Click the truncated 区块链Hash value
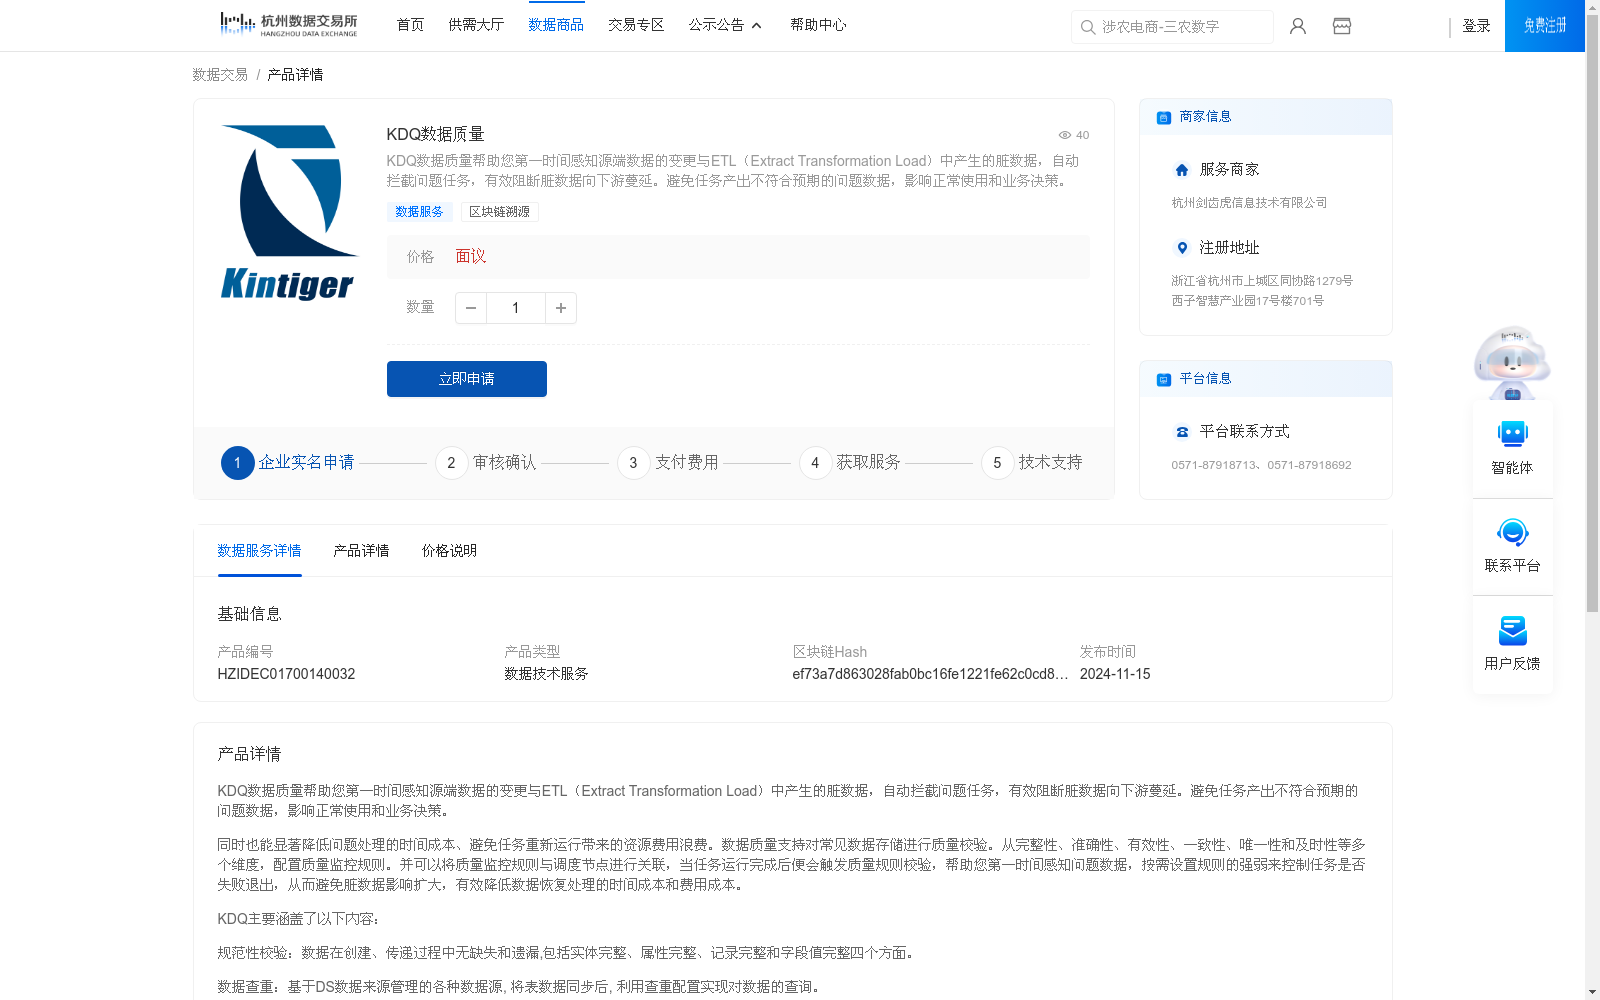 click(x=930, y=674)
